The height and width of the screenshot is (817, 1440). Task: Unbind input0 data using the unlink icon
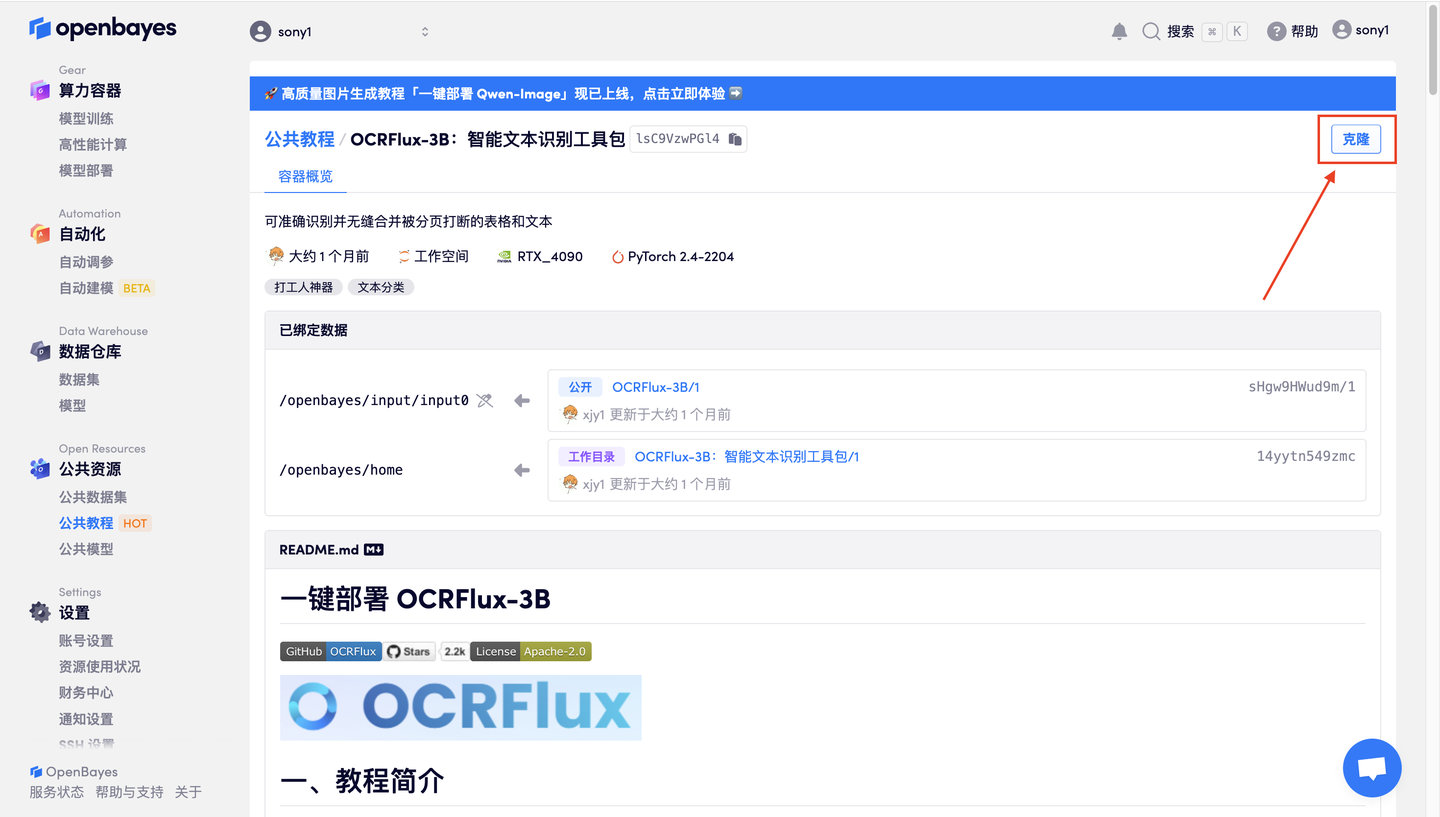(x=485, y=399)
